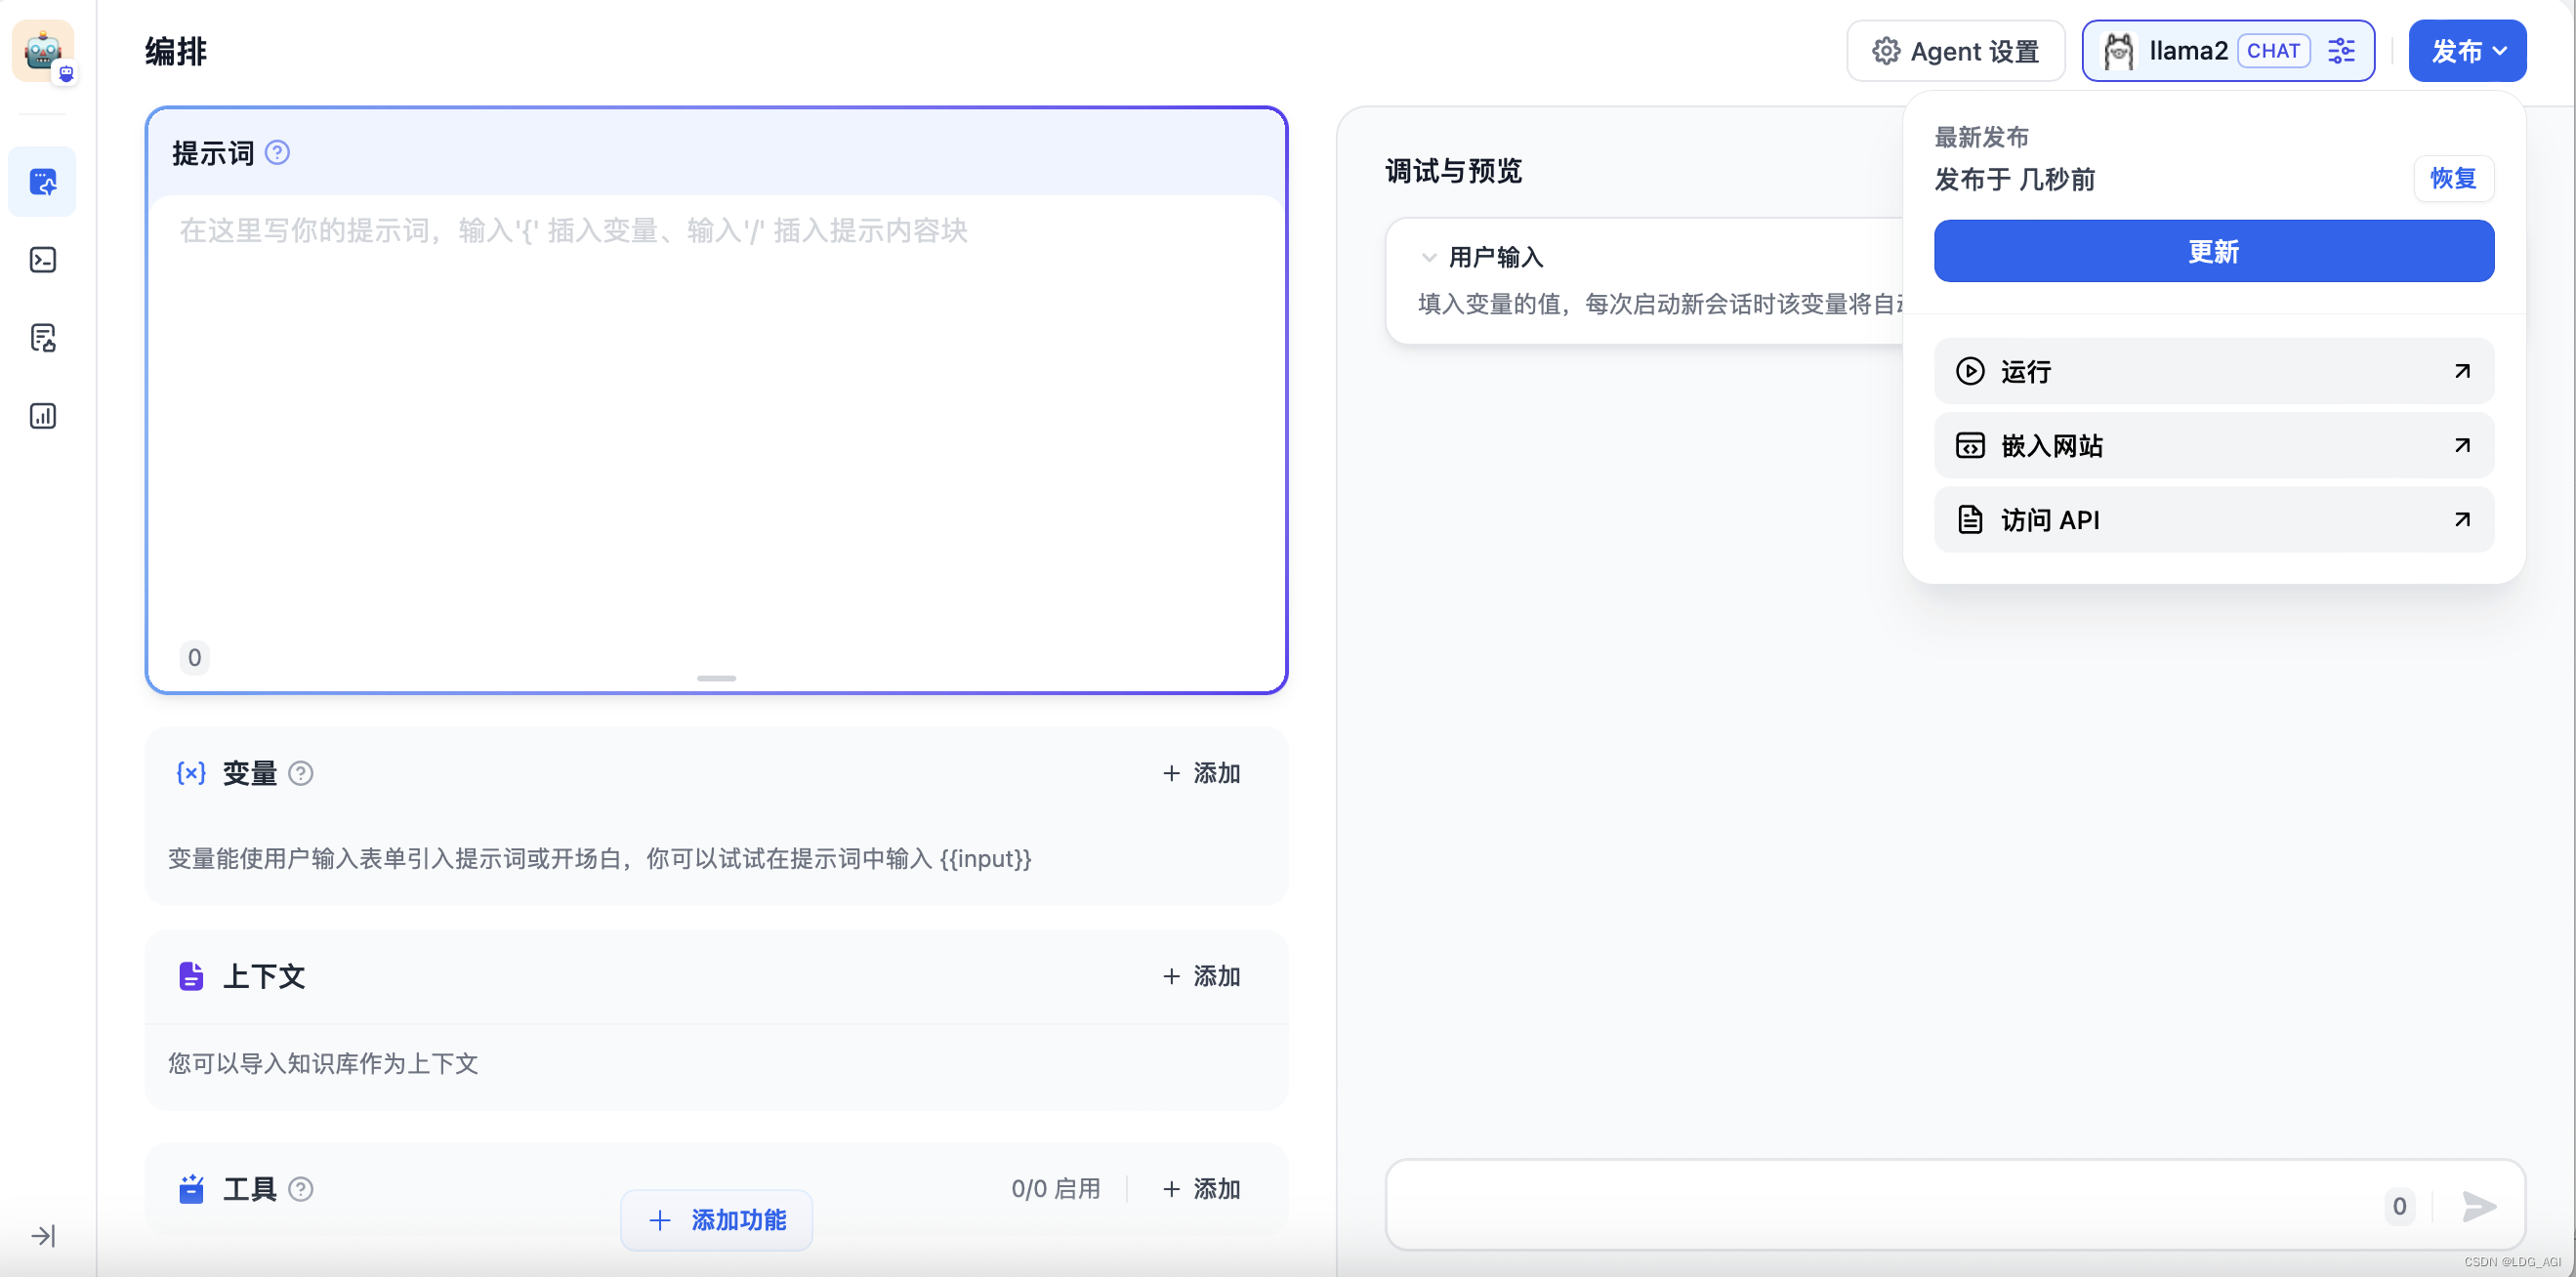Open the model parameter sliders icon beside llama2
This screenshot has width=2576, height=1277.
(2342, 51)
